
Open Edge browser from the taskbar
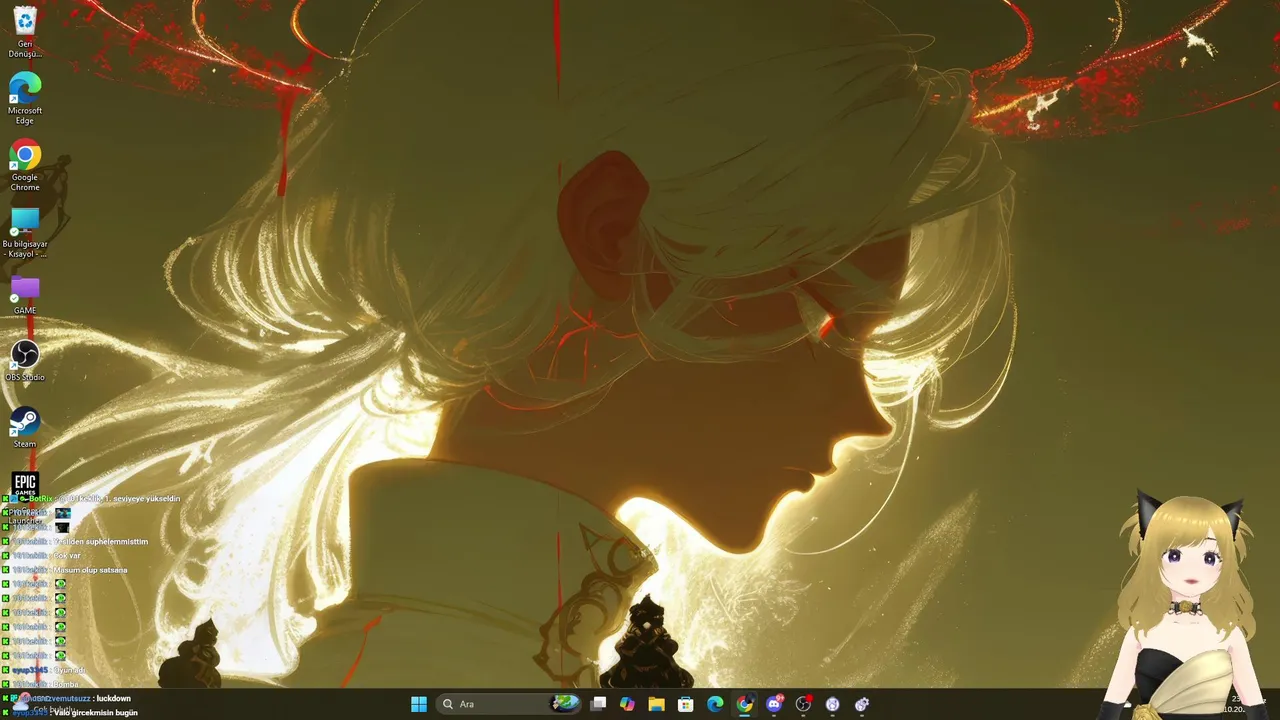(715, 704)
